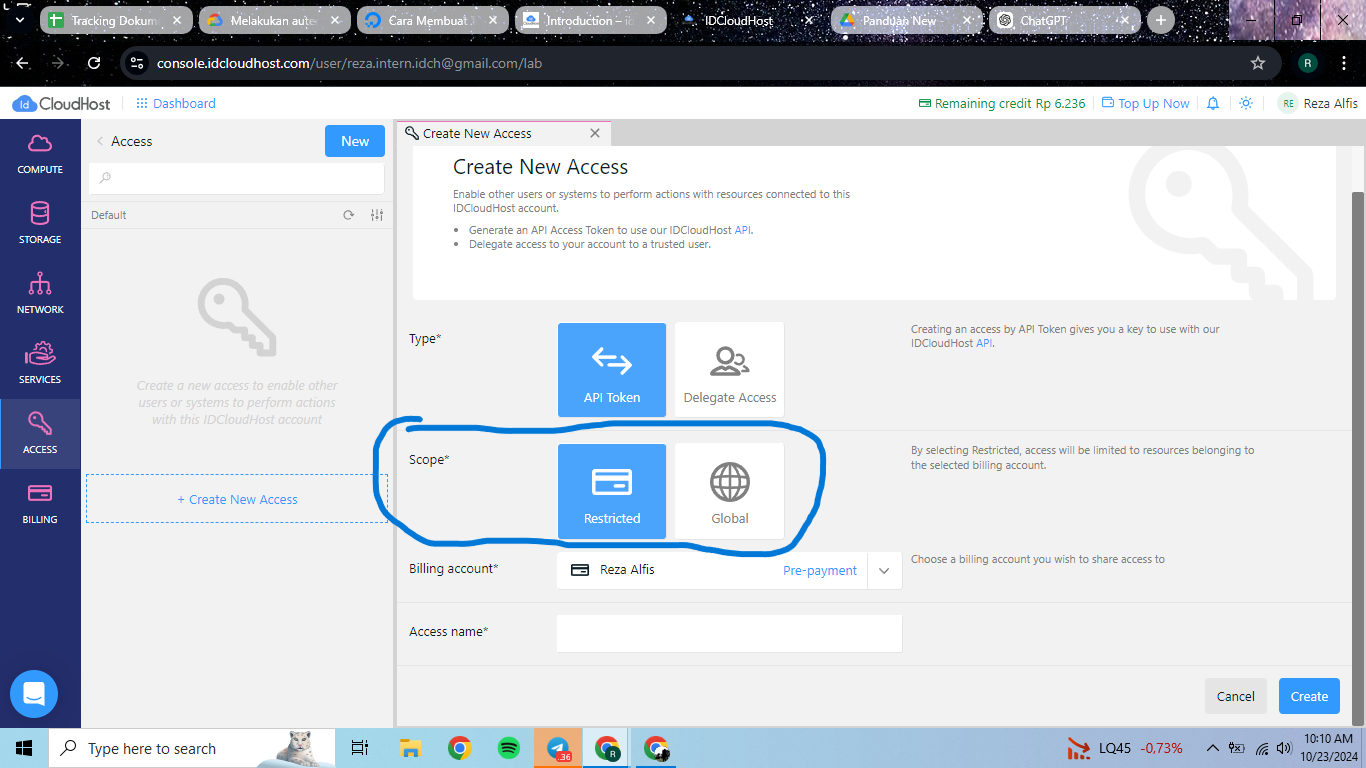The height and width of the screenshot is (768, 1366).
Task: Open the taskbar clock and date
Action: [1327, 748]
